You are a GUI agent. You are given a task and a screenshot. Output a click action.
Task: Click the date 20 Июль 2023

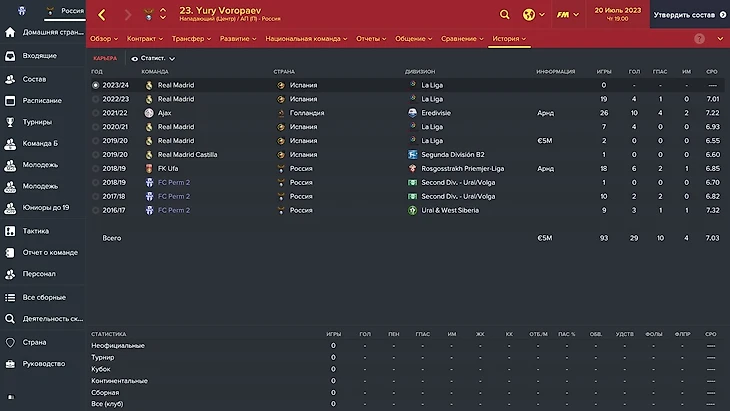coord(620,9)
